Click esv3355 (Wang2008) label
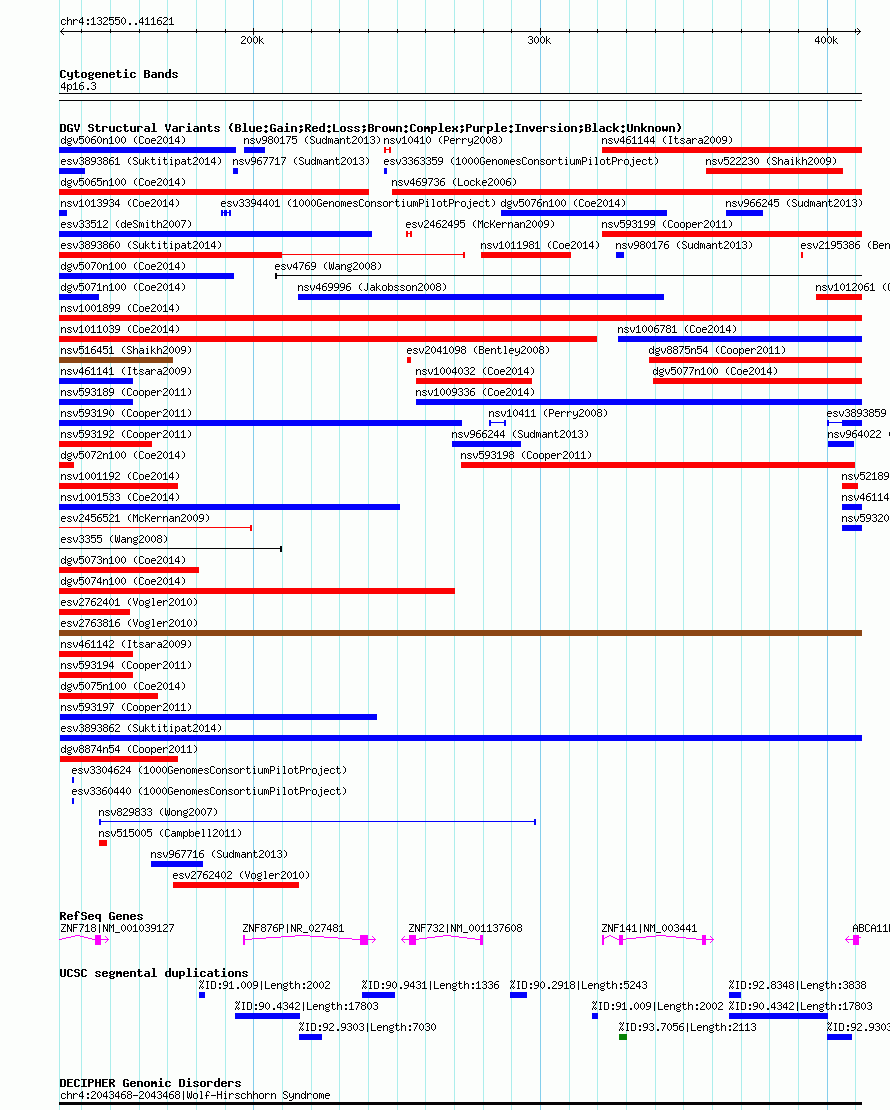890x1110 pixels. [114, 539]
